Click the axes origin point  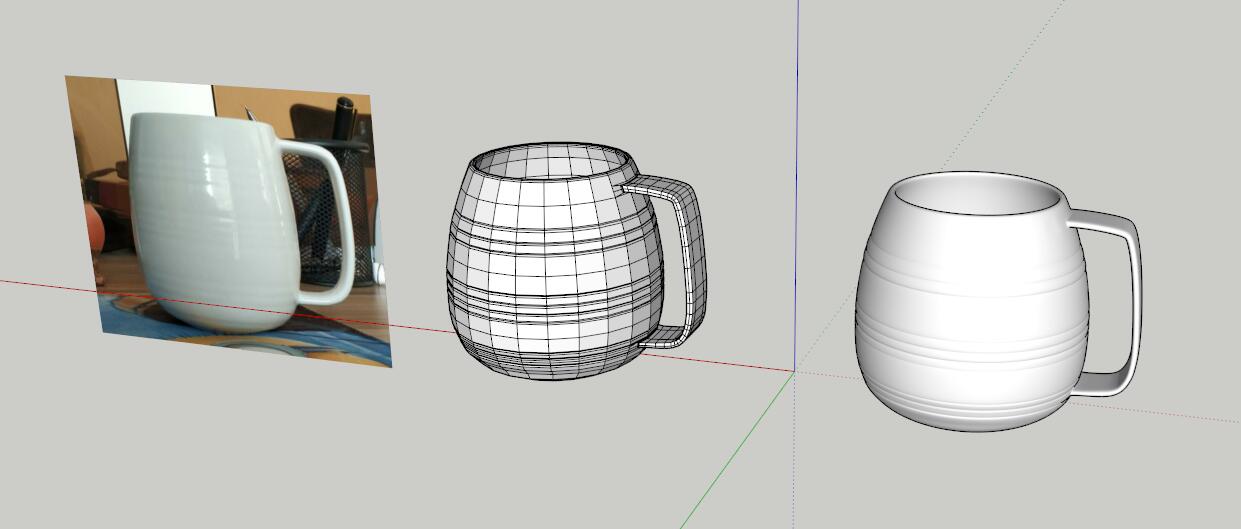795,371
